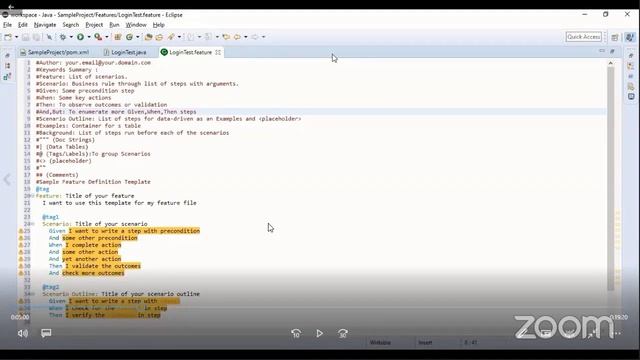The image size is (640, 360).
Task: Open captions in the video player
Action: pos(46,333)
